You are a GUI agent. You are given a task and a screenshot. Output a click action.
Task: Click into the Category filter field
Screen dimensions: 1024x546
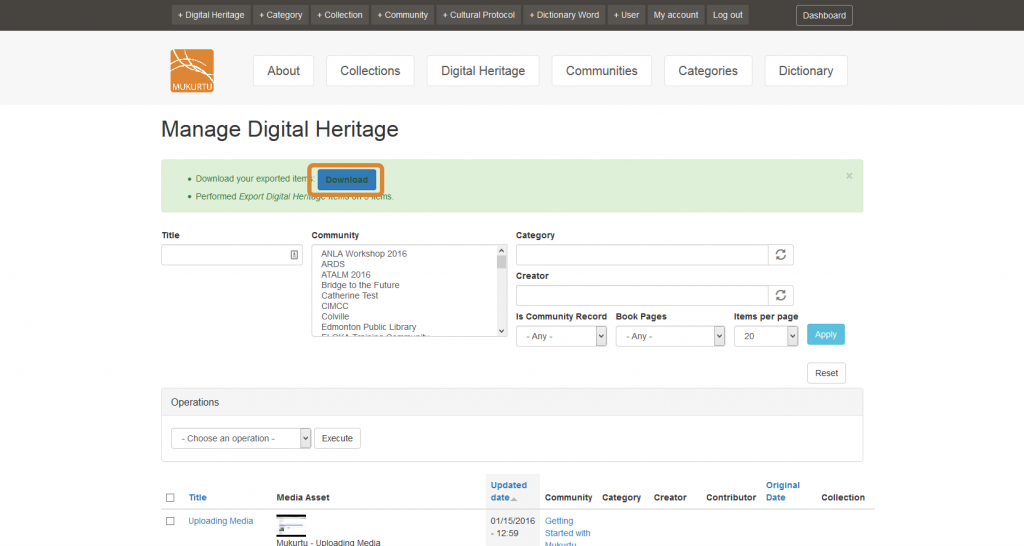pyautogui.click(x=642, y=255)
